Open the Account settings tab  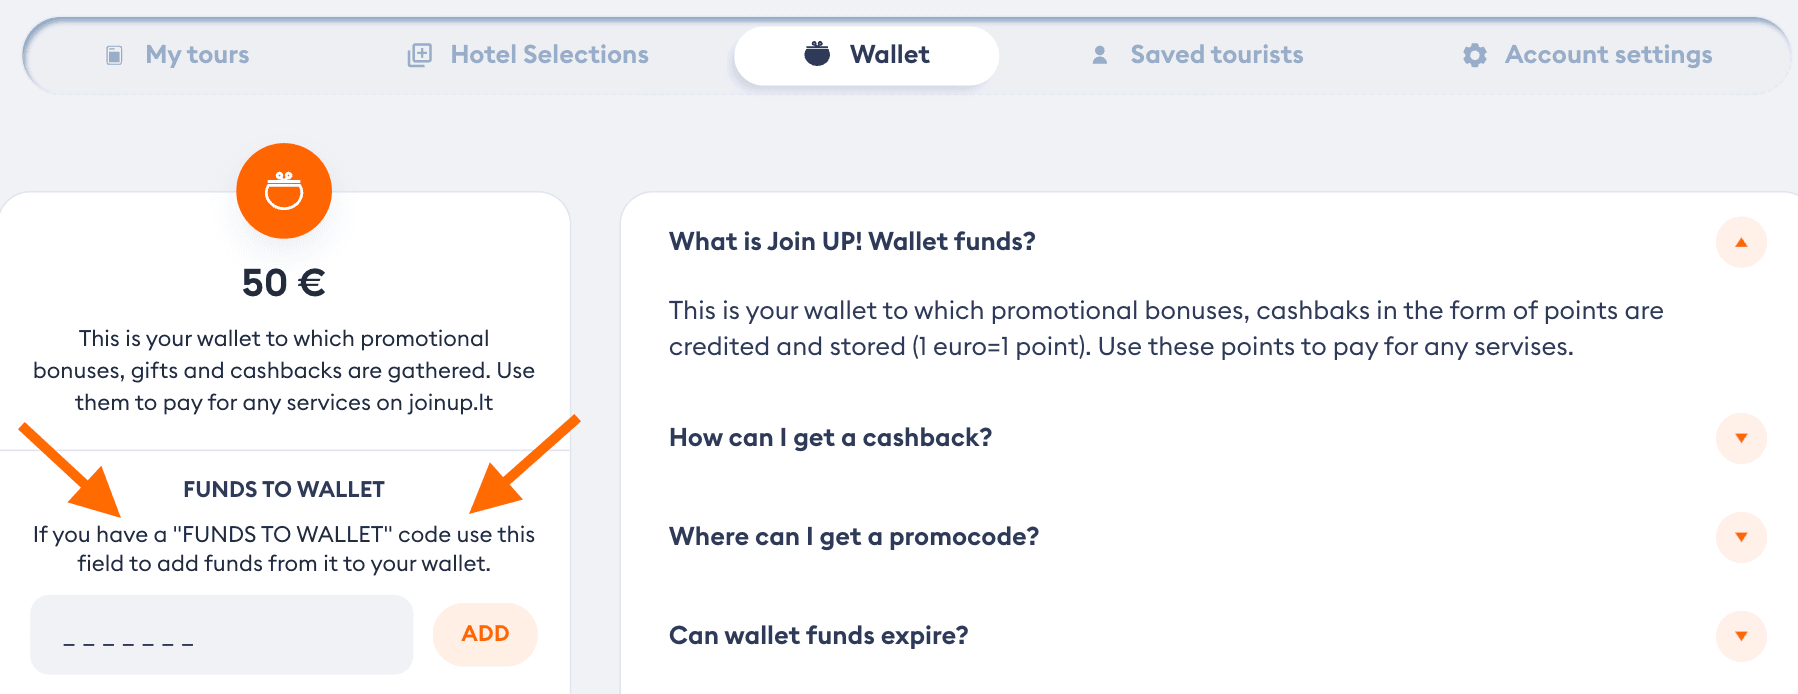tap(1587, 55)
